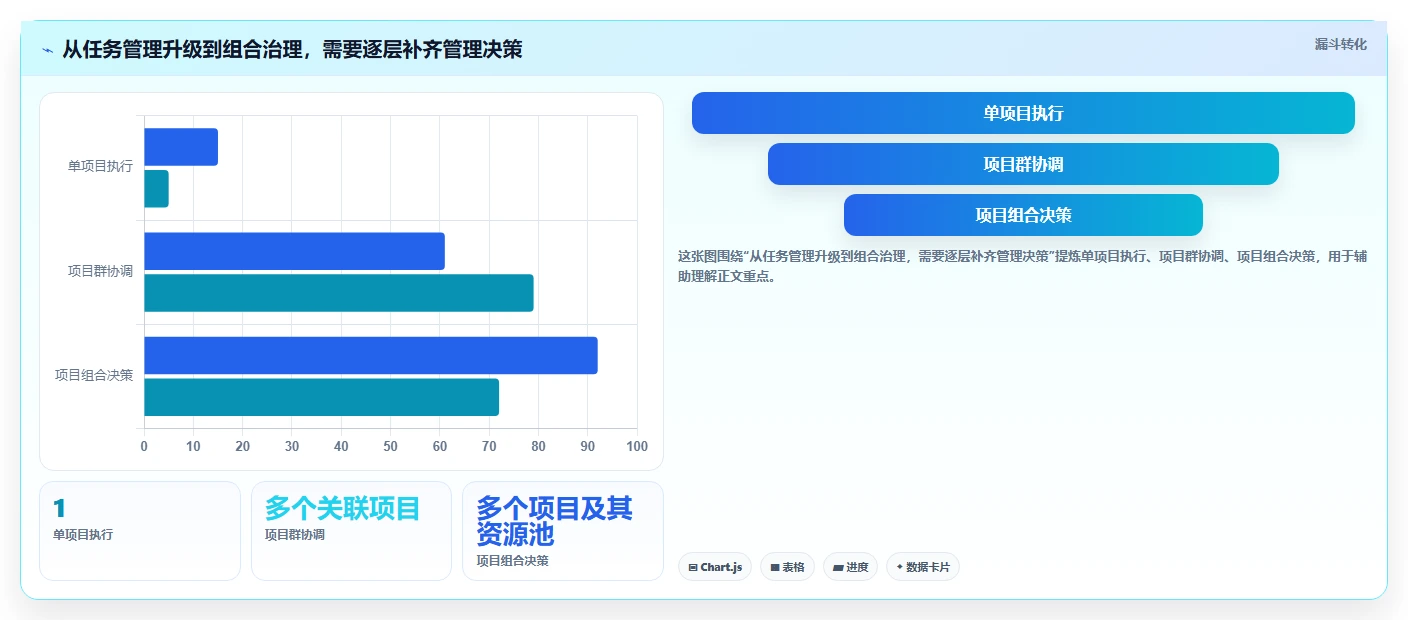This screenshot has width=1408, height=620.
Task: Click the x-axis tick label 60
Action: click(x=440, y=446)
